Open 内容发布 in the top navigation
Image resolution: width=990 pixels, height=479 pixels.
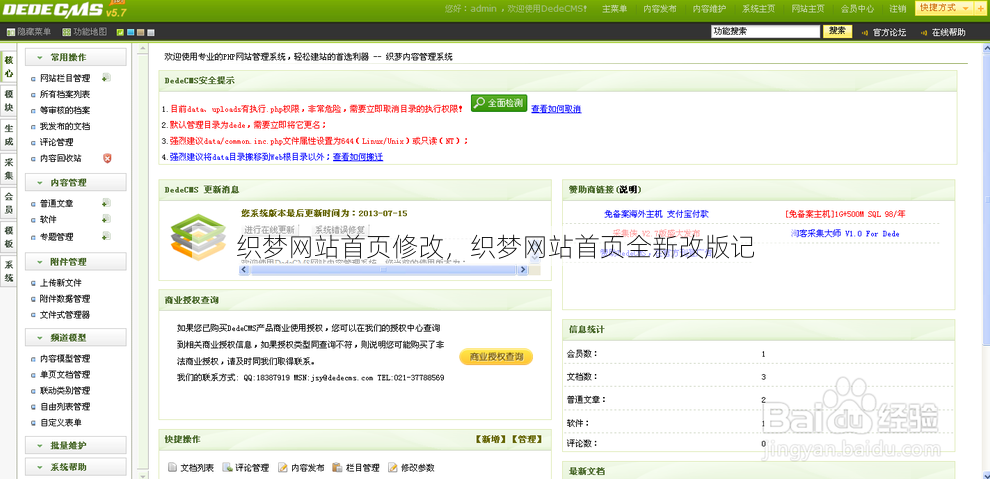660,9
